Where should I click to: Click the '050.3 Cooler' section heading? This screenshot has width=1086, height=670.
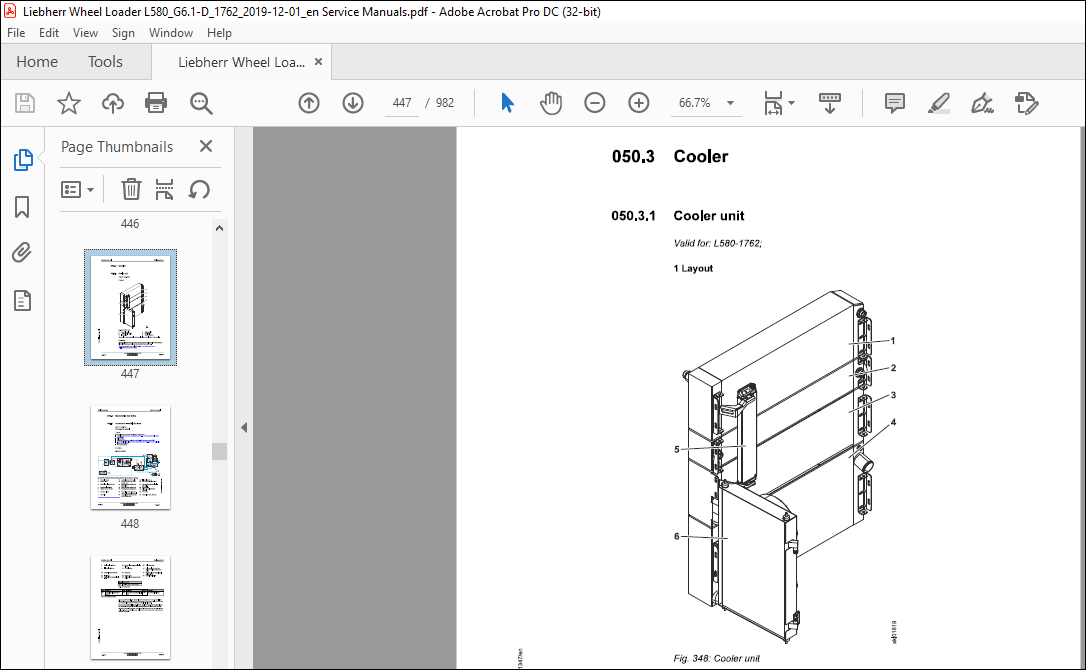pyautogui.click(x=670, y=157)
